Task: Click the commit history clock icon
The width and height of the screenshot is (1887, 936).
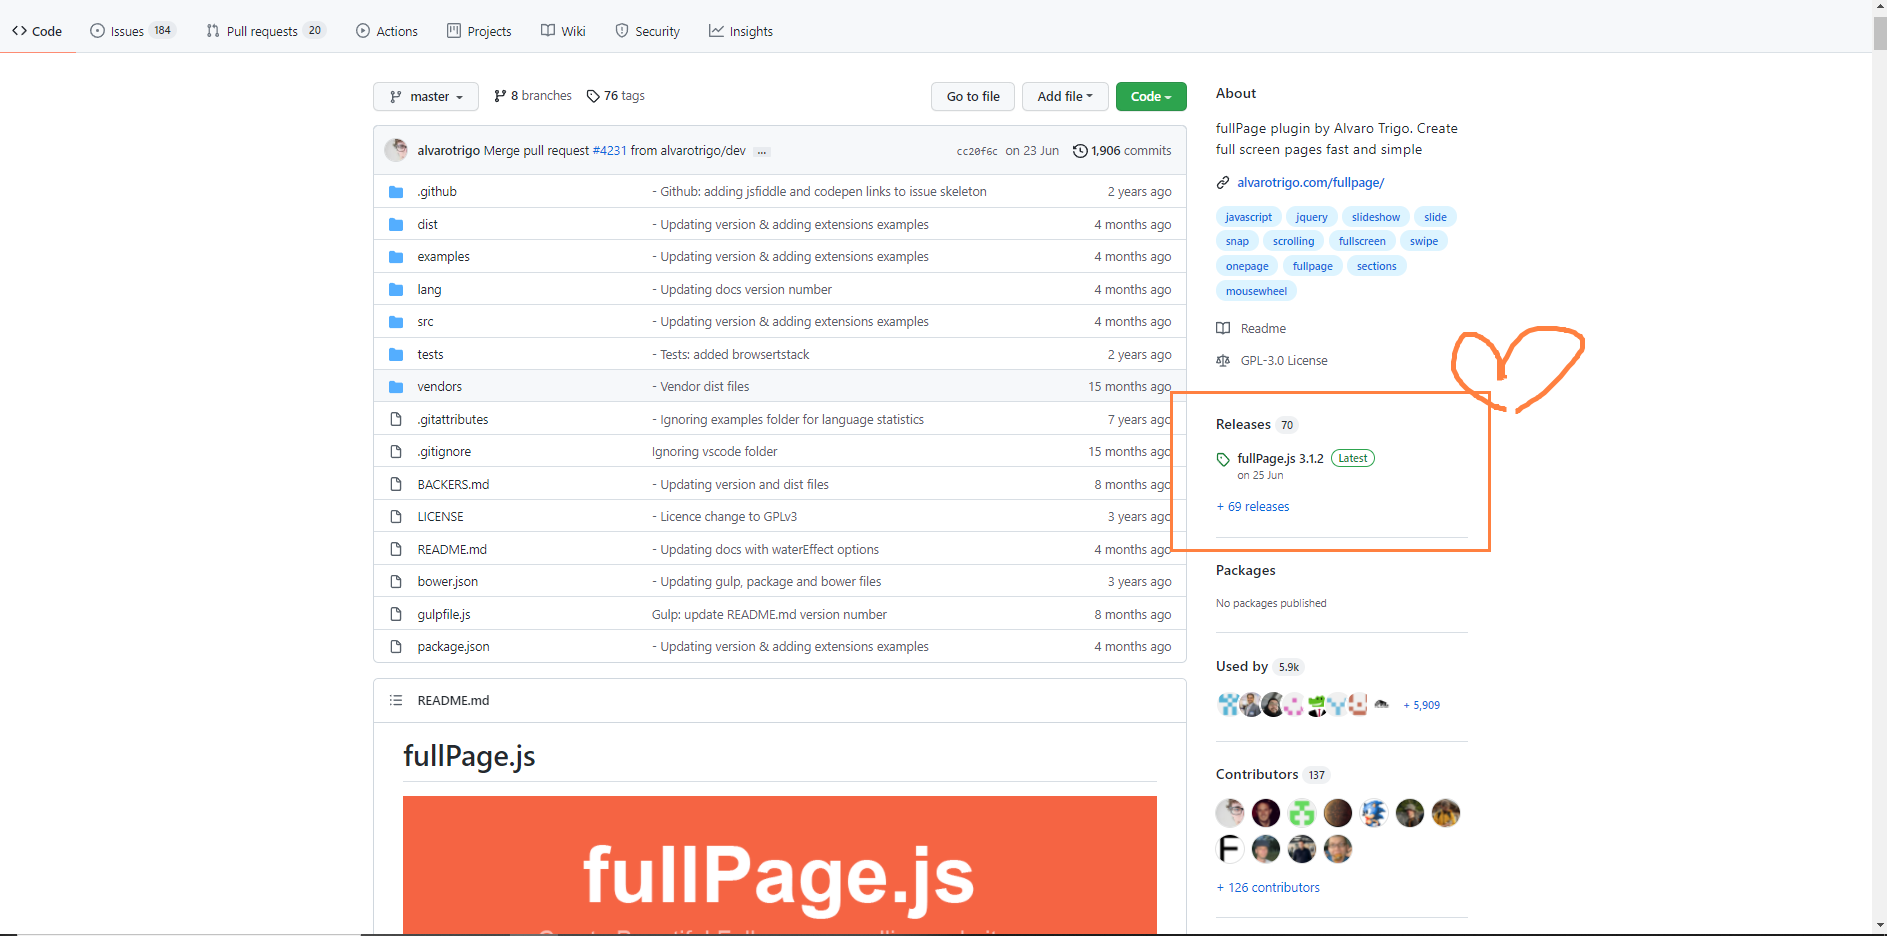Action: click(x=1080, y=150)
